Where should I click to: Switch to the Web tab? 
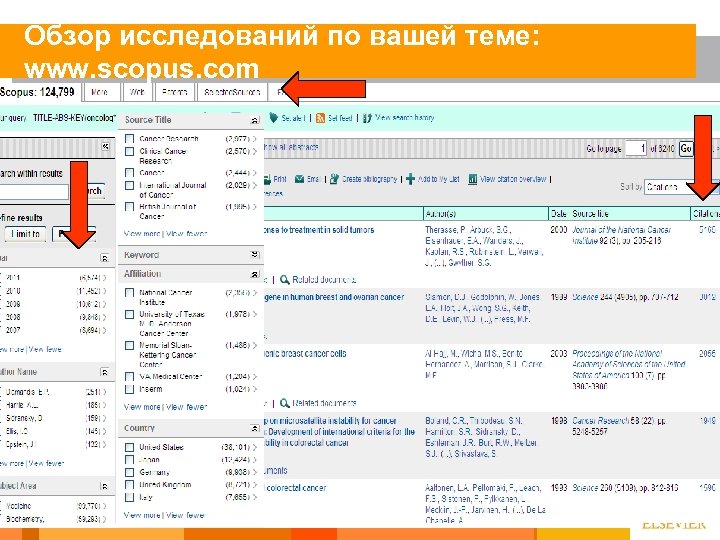(137, 92)
